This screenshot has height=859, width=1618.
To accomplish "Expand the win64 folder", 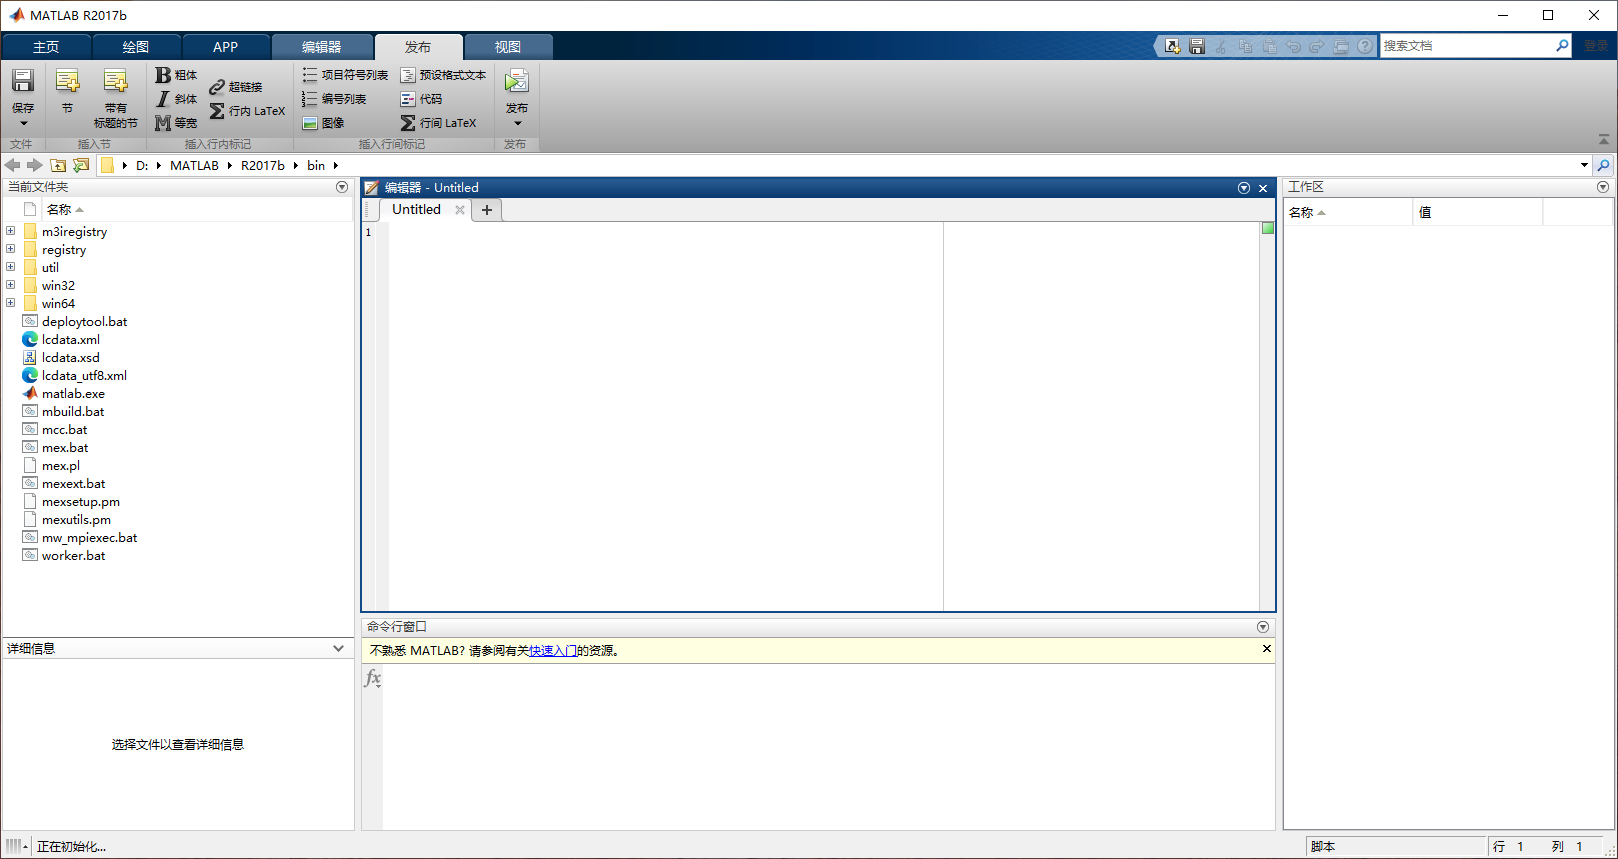I will tap(11, 303).
